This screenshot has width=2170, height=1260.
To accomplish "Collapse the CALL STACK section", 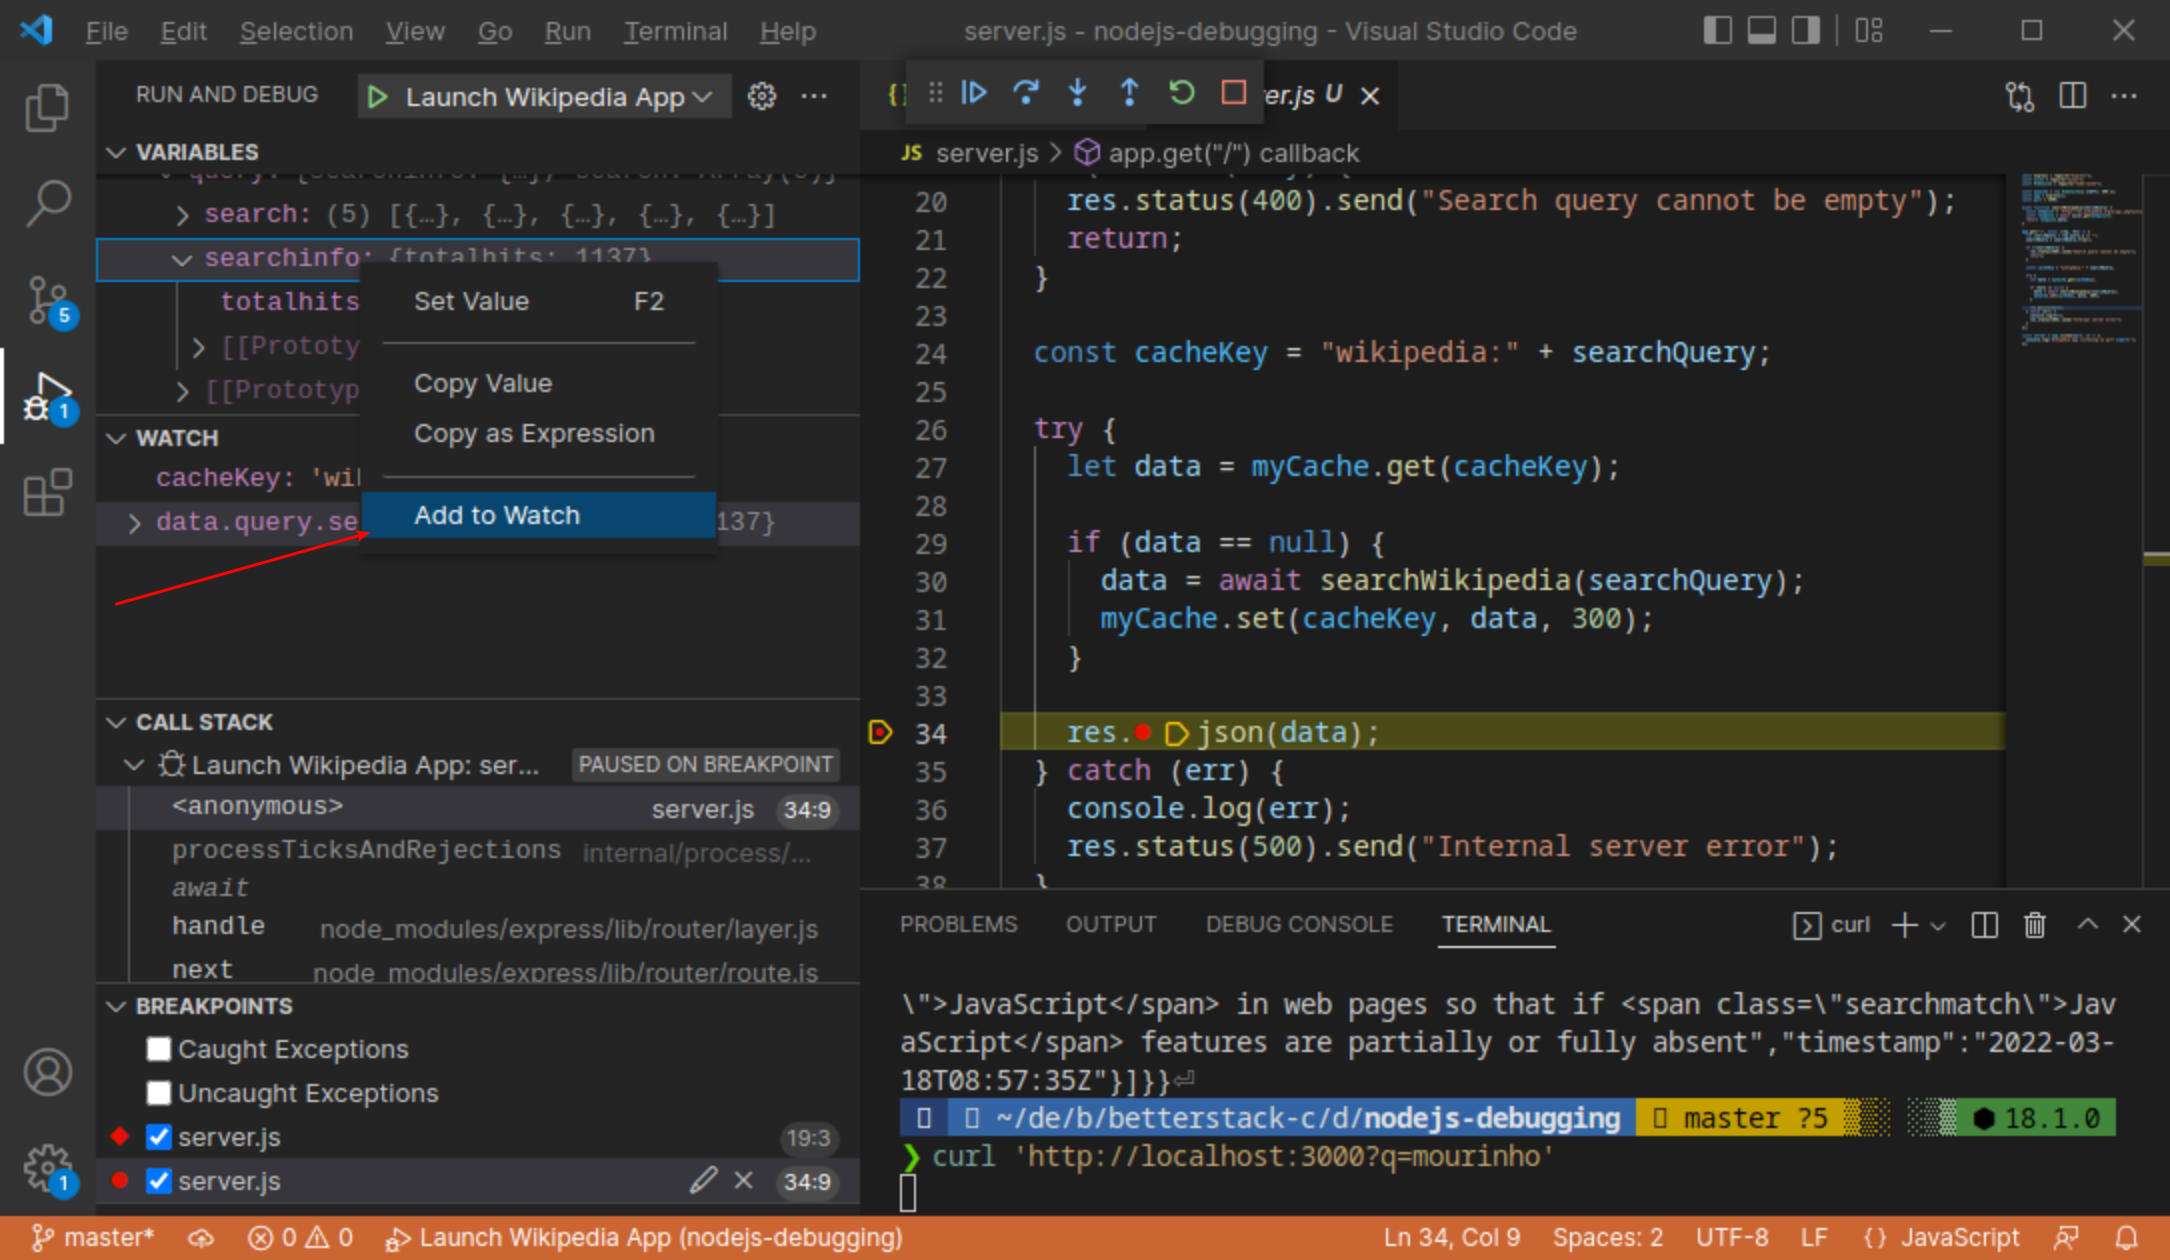I will (x=116, y=722).
